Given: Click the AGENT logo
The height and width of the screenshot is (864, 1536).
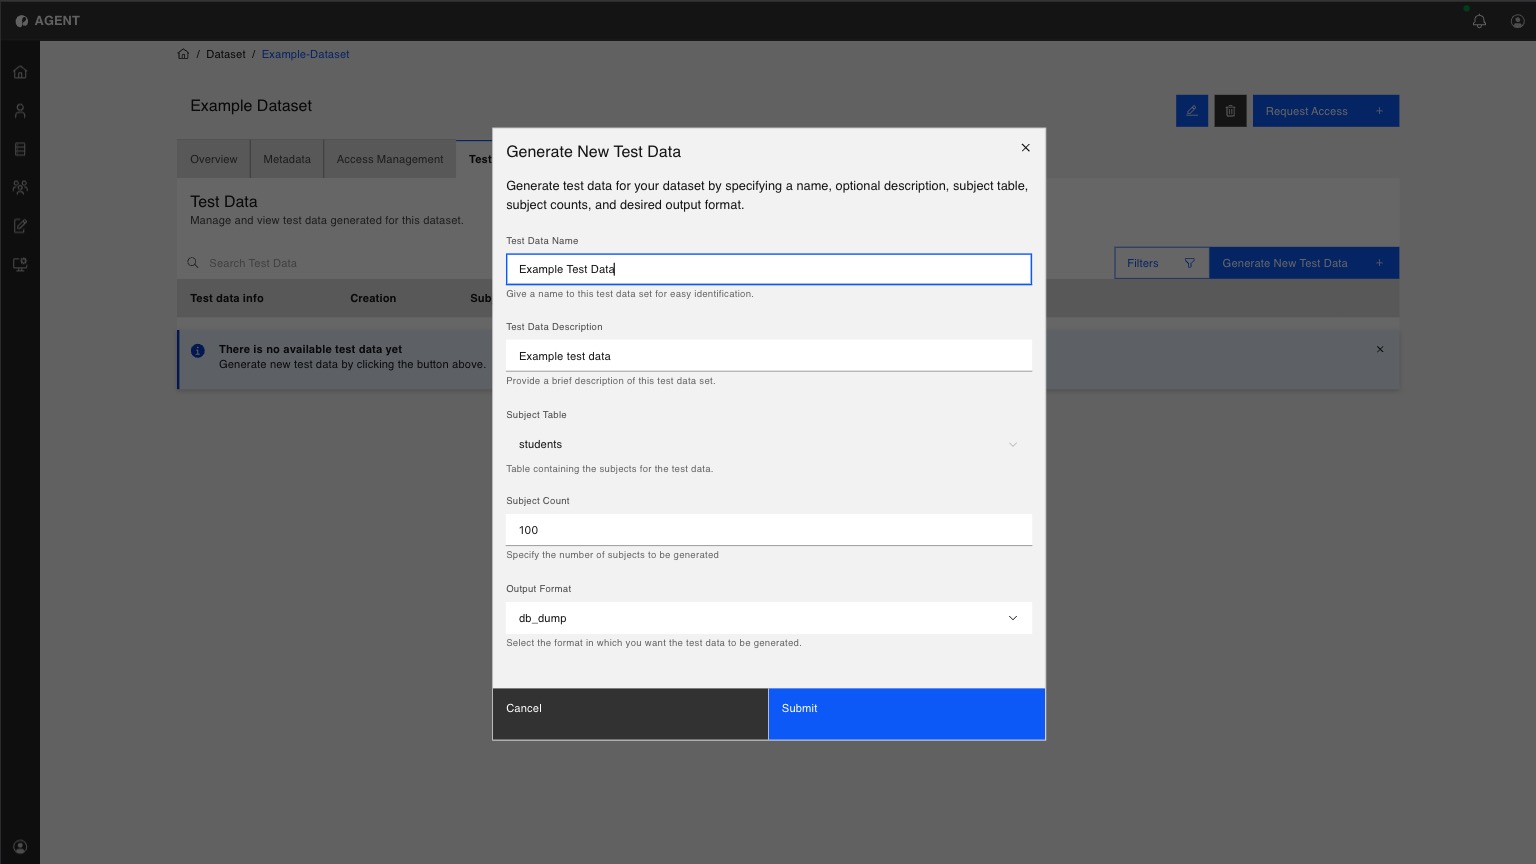Looking at the screenshot, I should (47, 21).
